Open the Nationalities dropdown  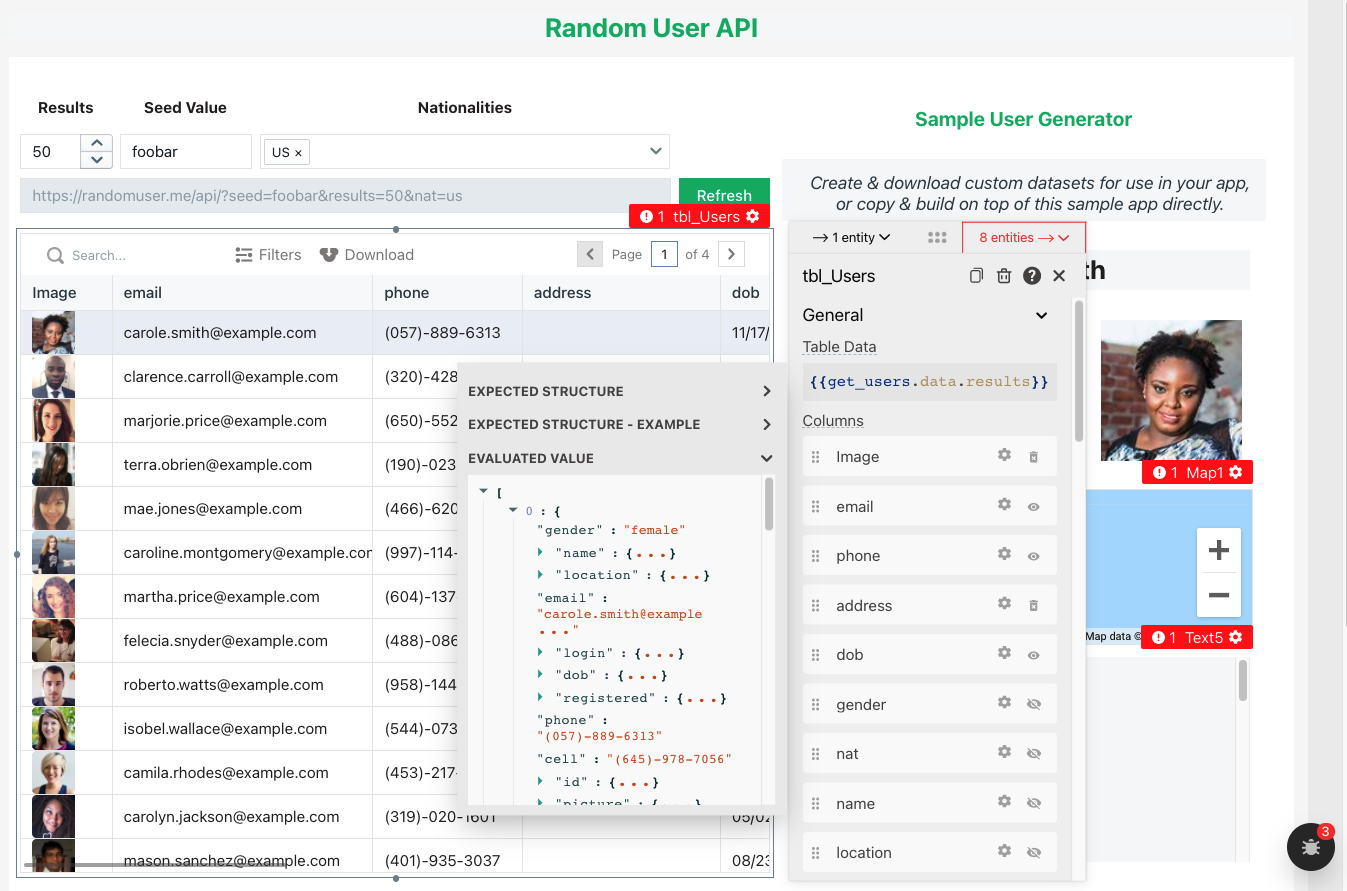point(655,152)
